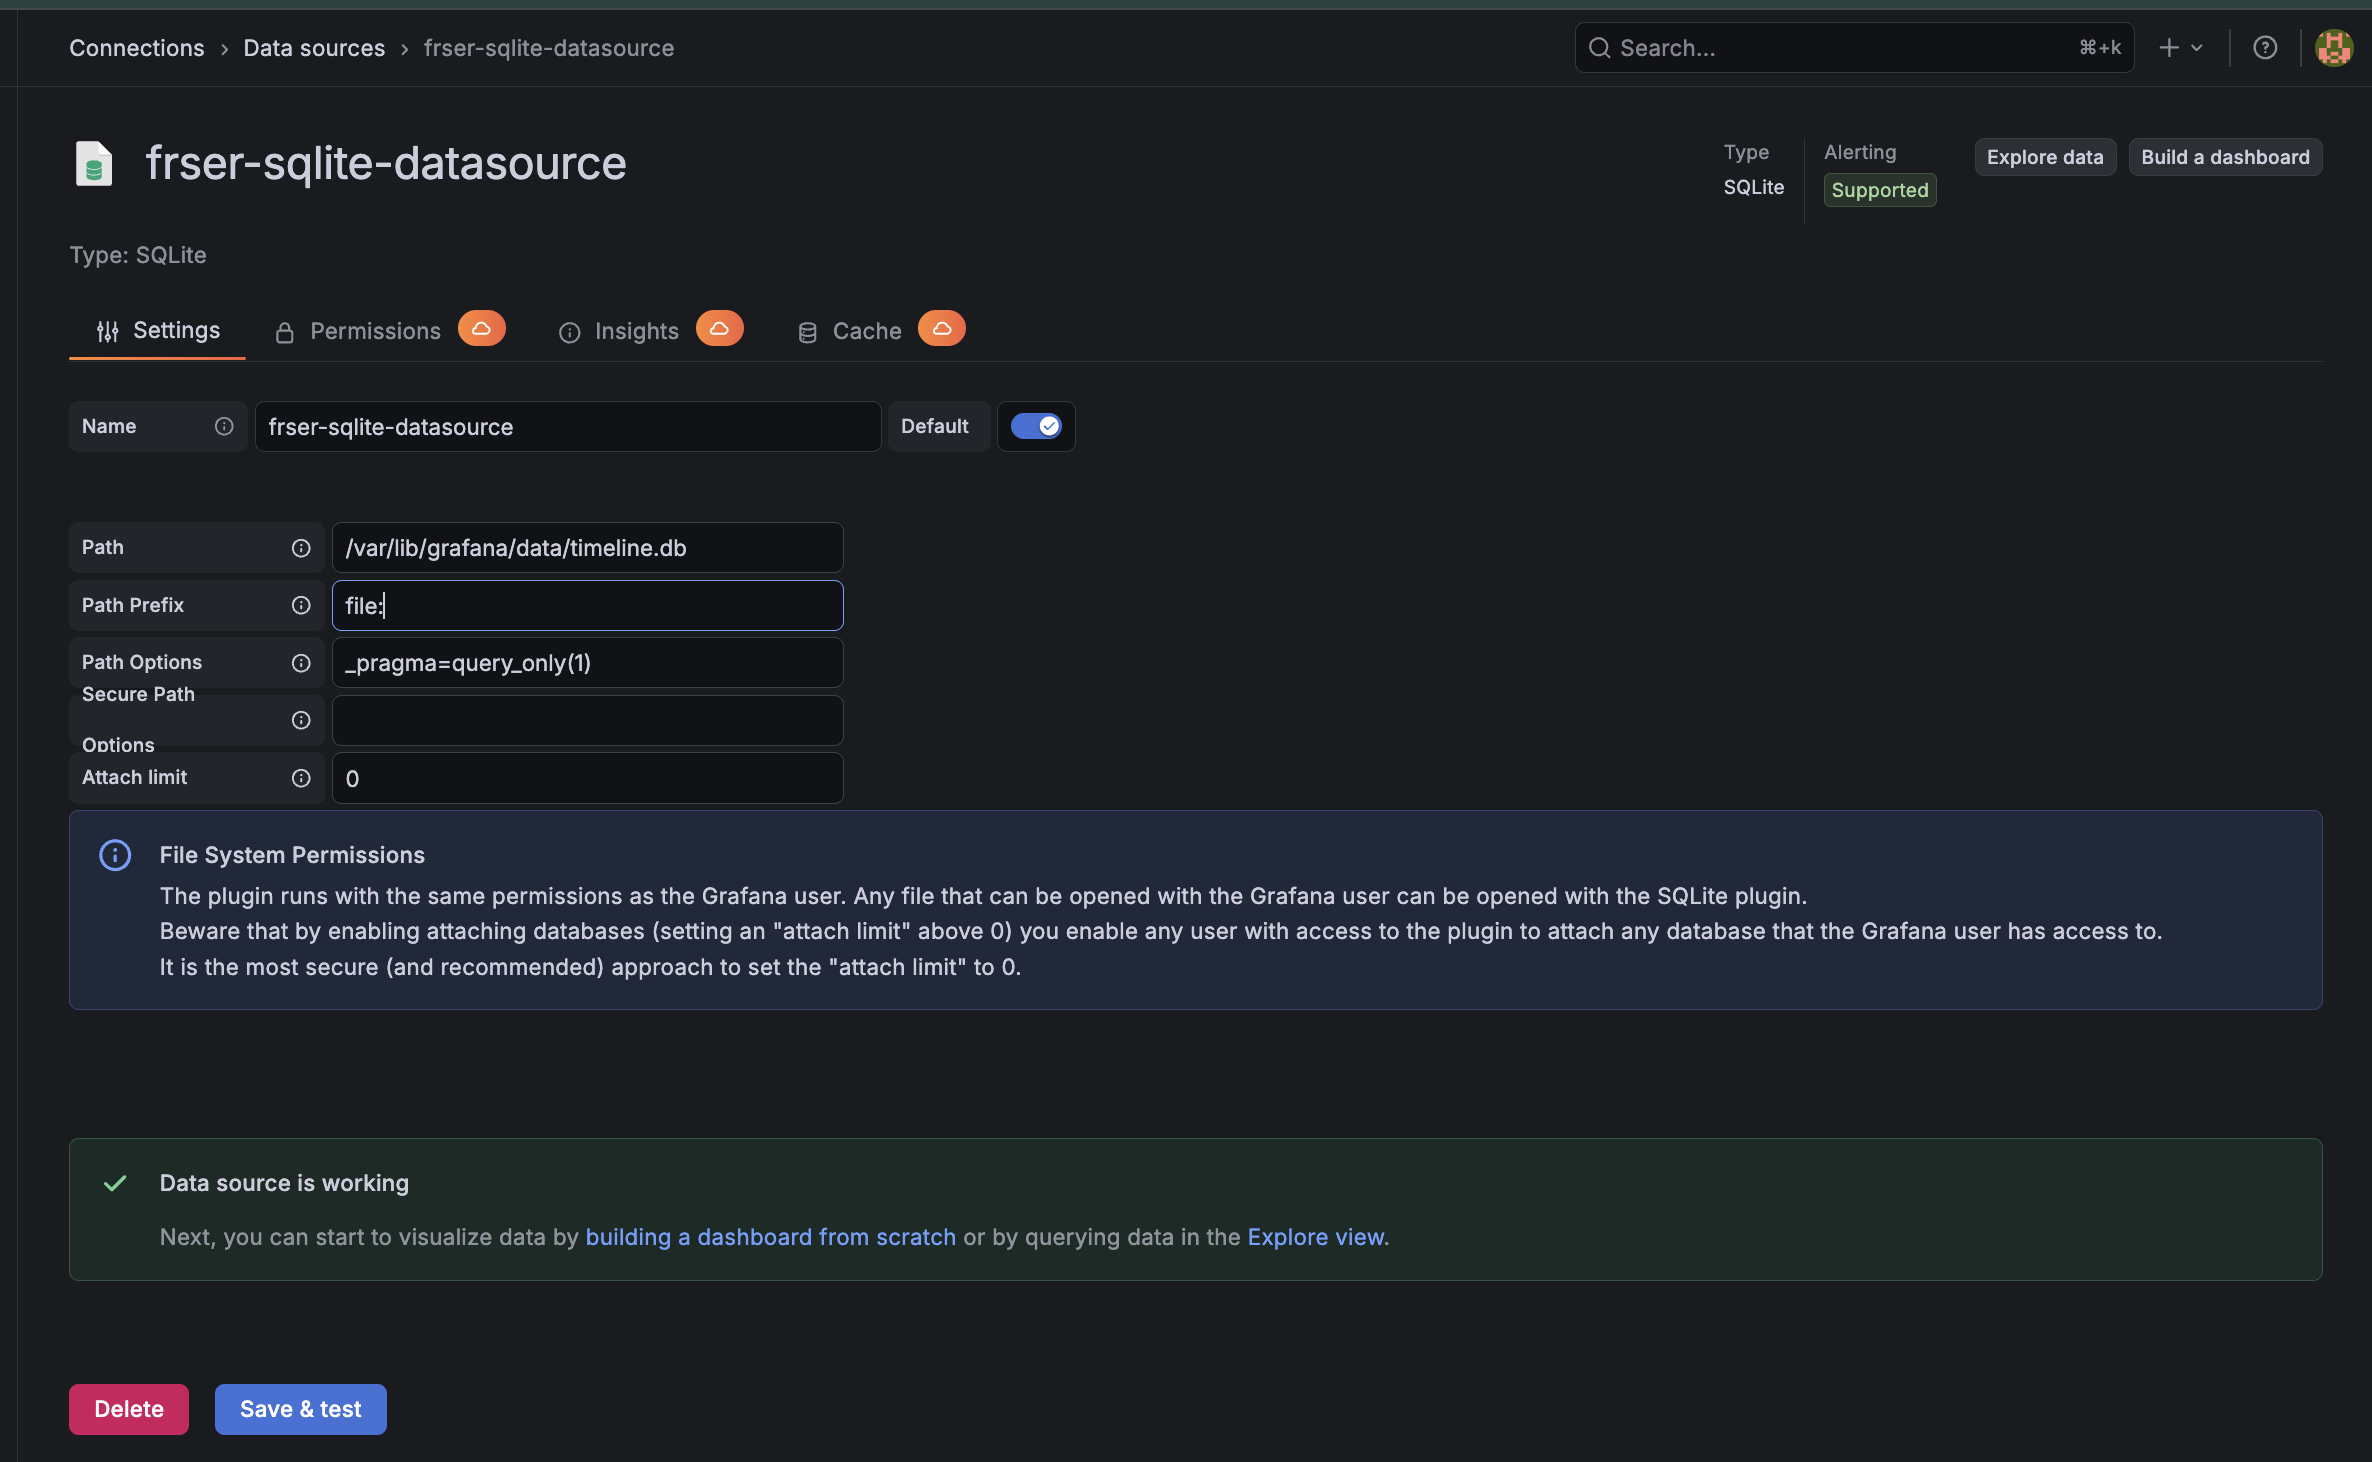
Task: Click the Build a dashboard button
Action: [x=2225, y=157]
